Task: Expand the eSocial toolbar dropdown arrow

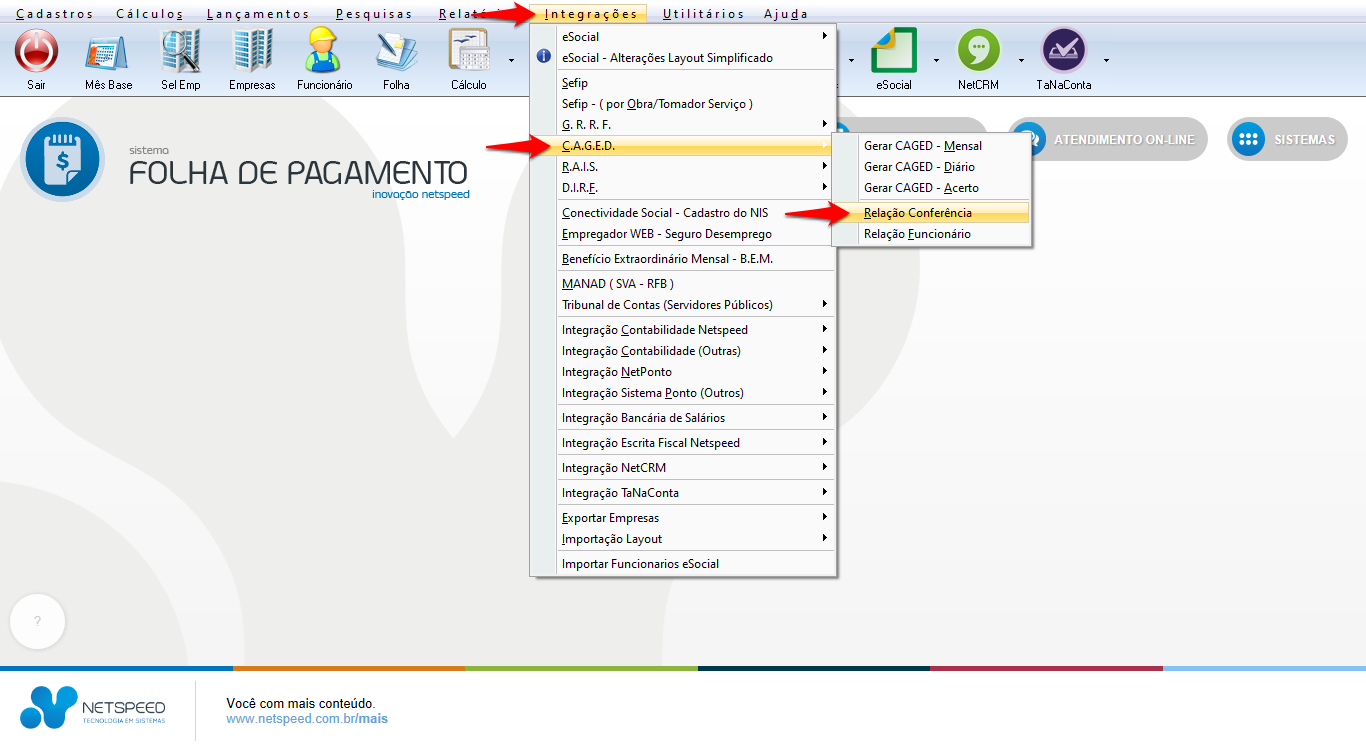Action: (937, 60)
